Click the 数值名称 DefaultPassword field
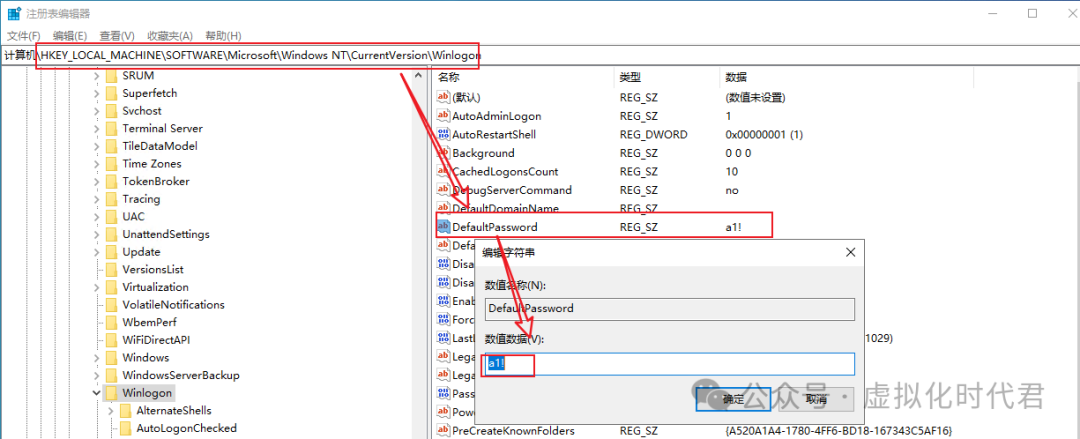 (x=669, y=309)
